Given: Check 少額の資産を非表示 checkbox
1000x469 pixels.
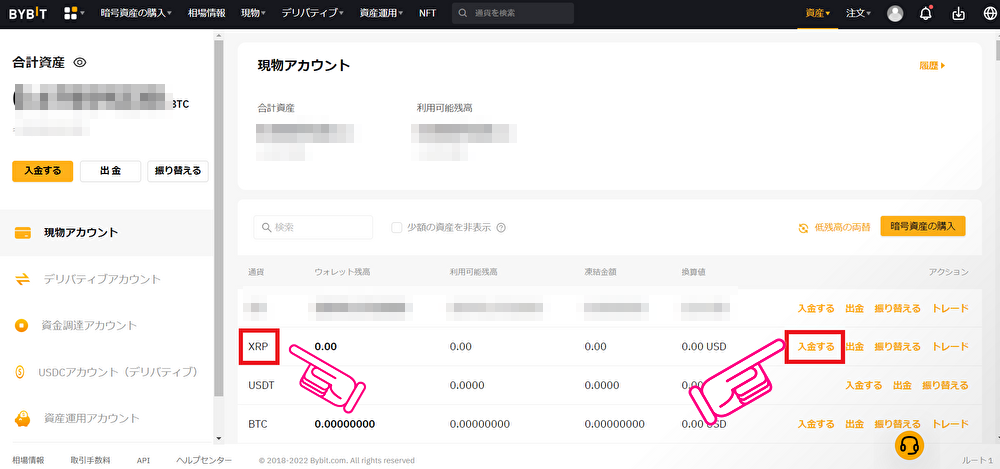Looking at the screenshot, I should pos(397,228).
